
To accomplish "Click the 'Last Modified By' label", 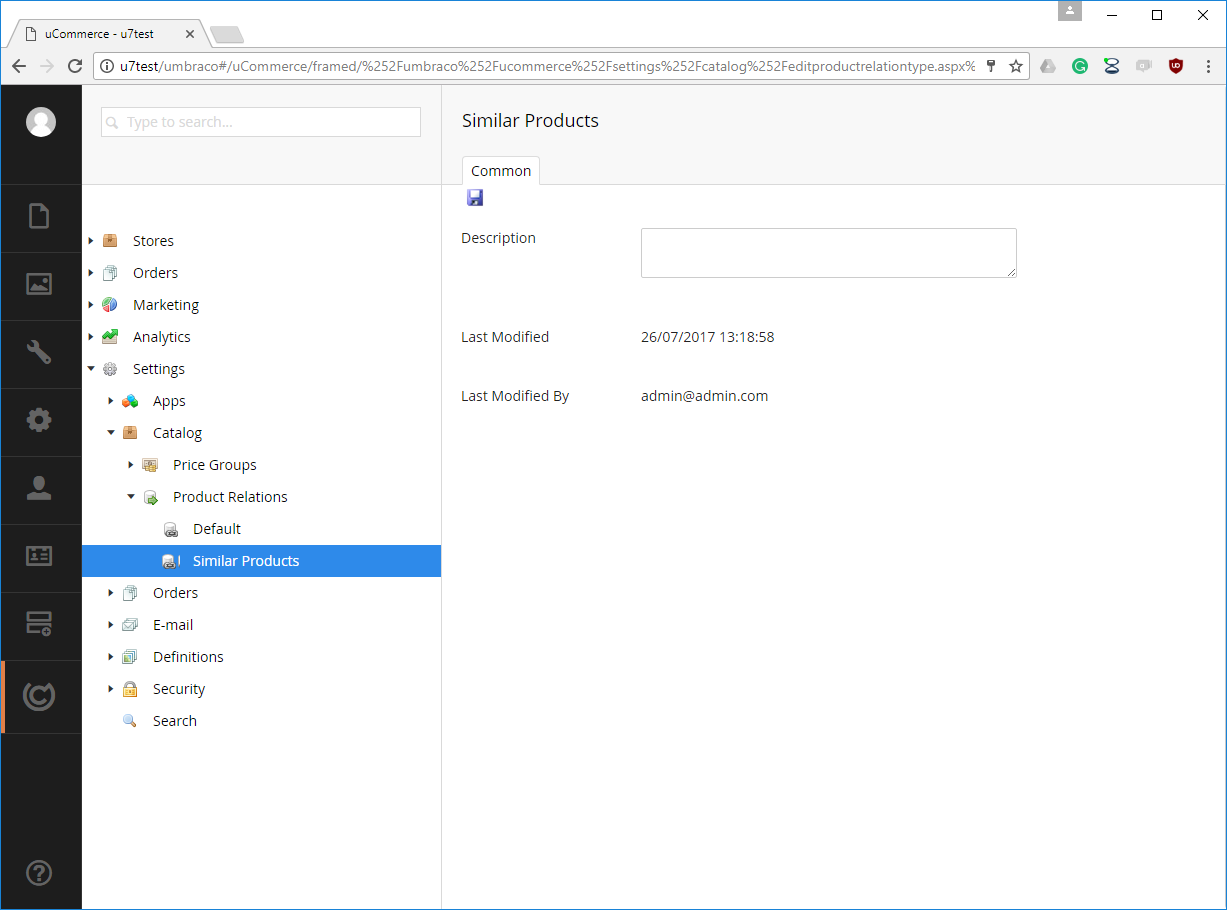I will click(x=515, y=396).
